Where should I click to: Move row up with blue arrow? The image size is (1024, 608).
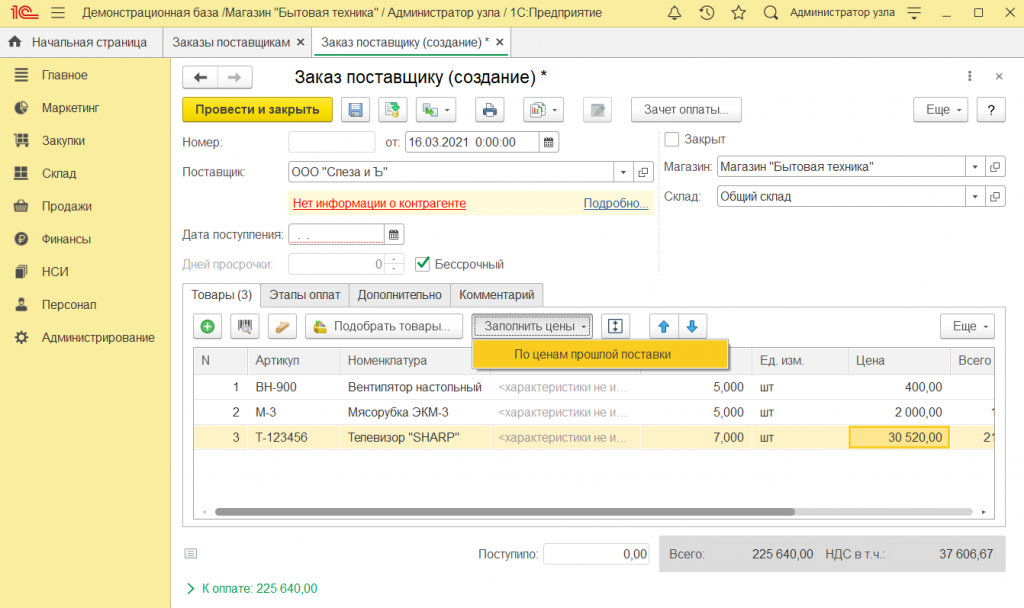click(x=663, y=326)
